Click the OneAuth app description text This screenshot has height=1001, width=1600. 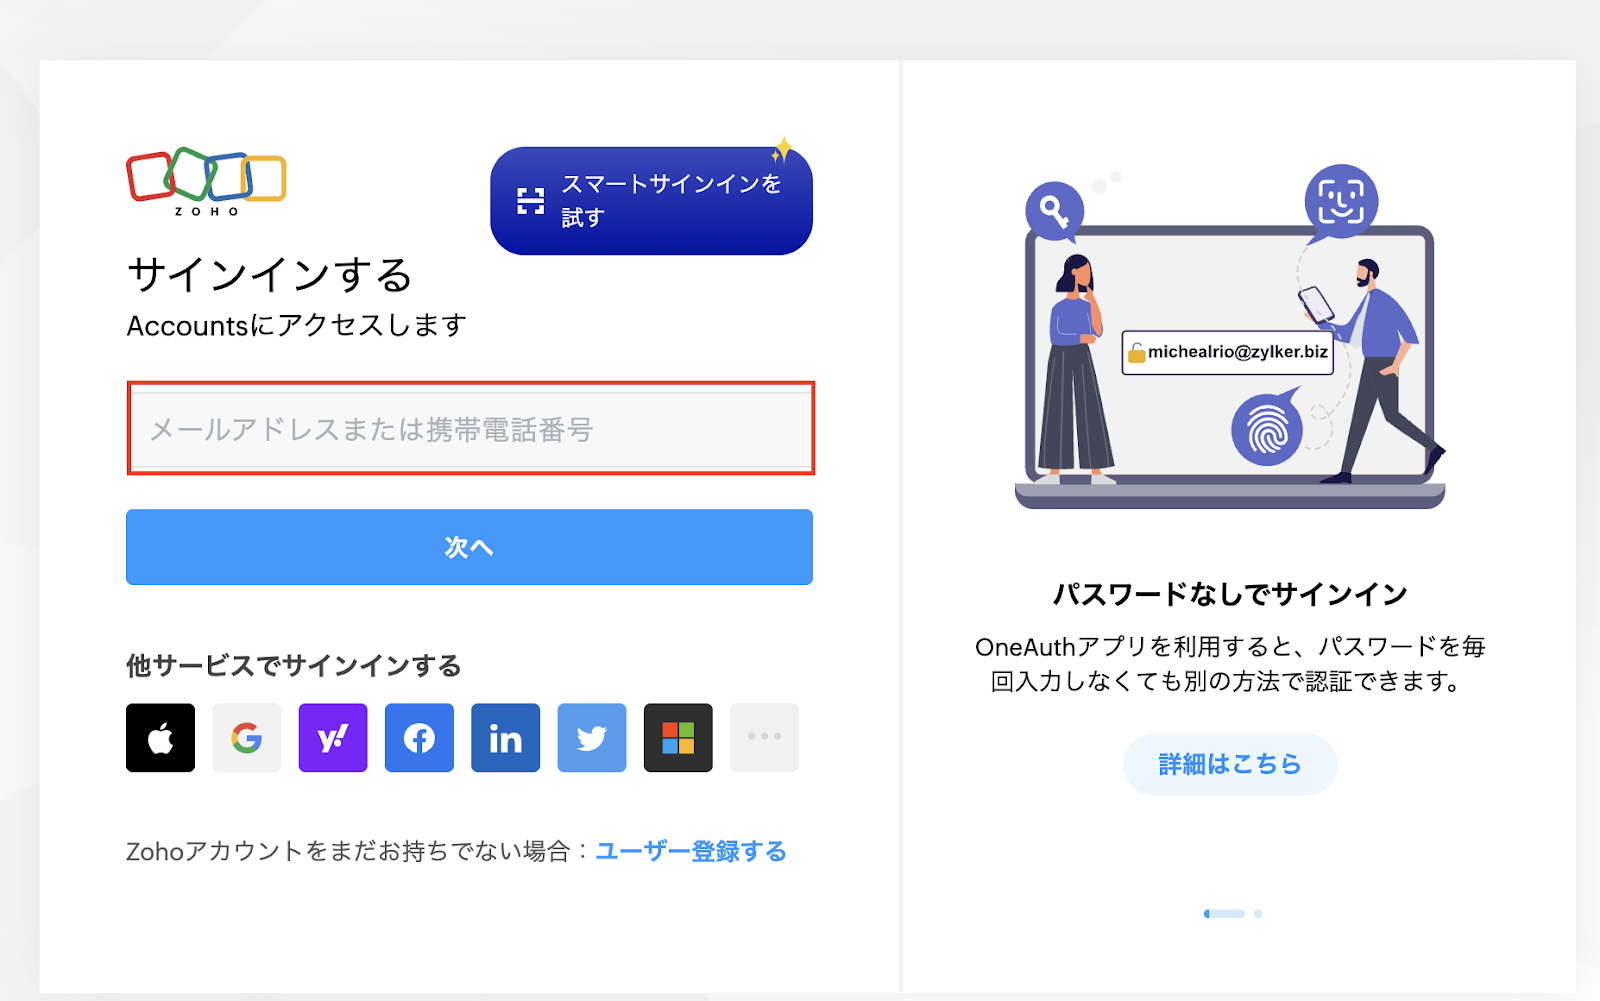(x=1230, y=664)
